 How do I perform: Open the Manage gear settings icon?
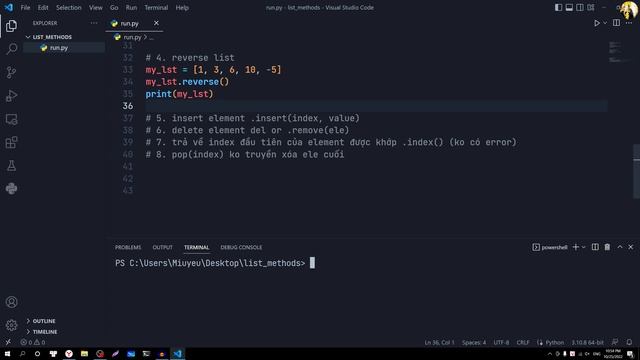pos(11,325)
